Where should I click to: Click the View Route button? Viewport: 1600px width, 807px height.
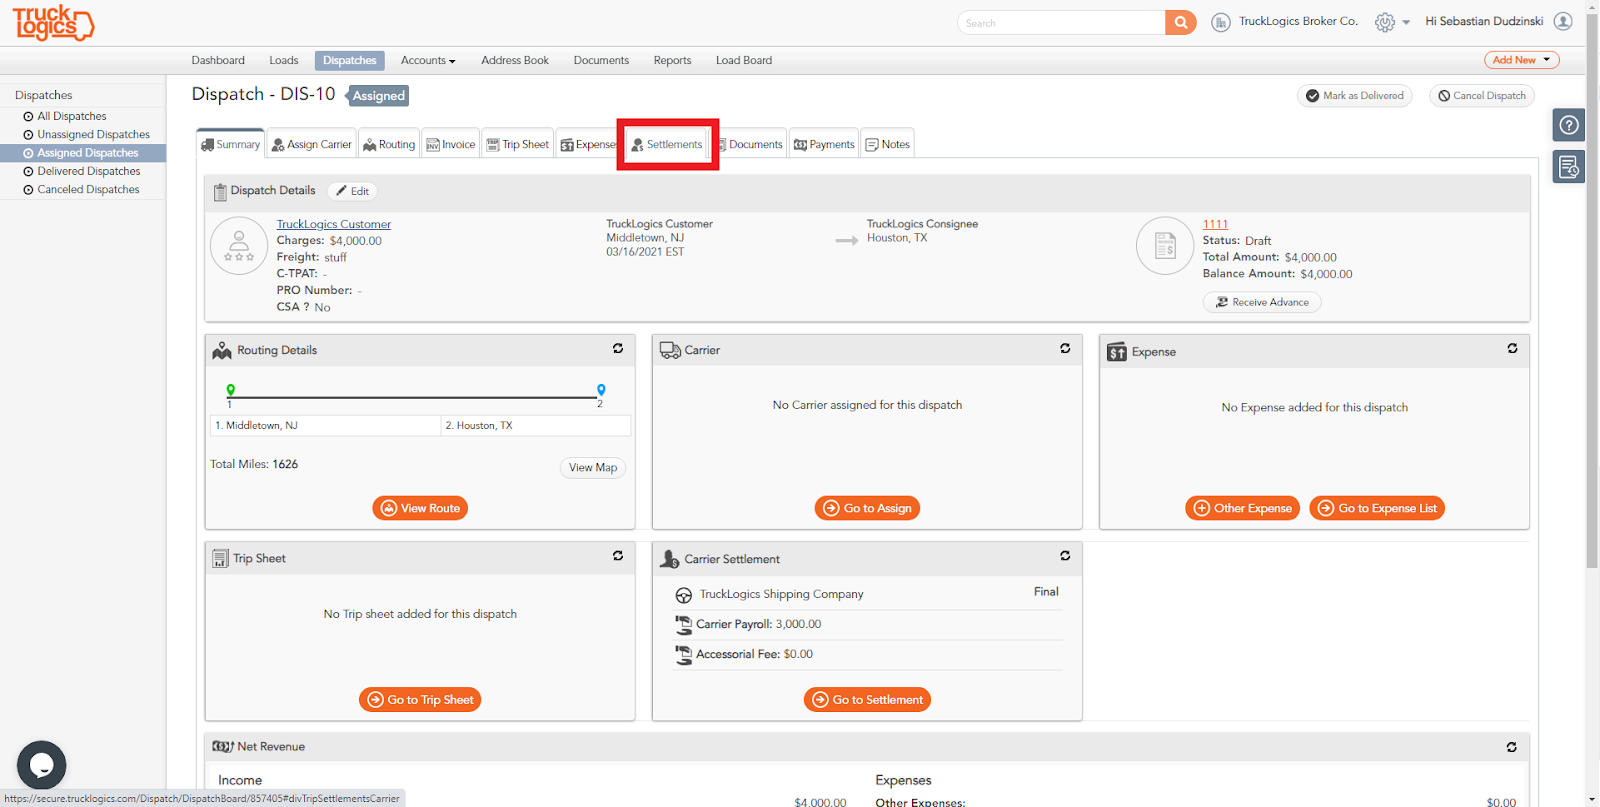tap(420, 508)
